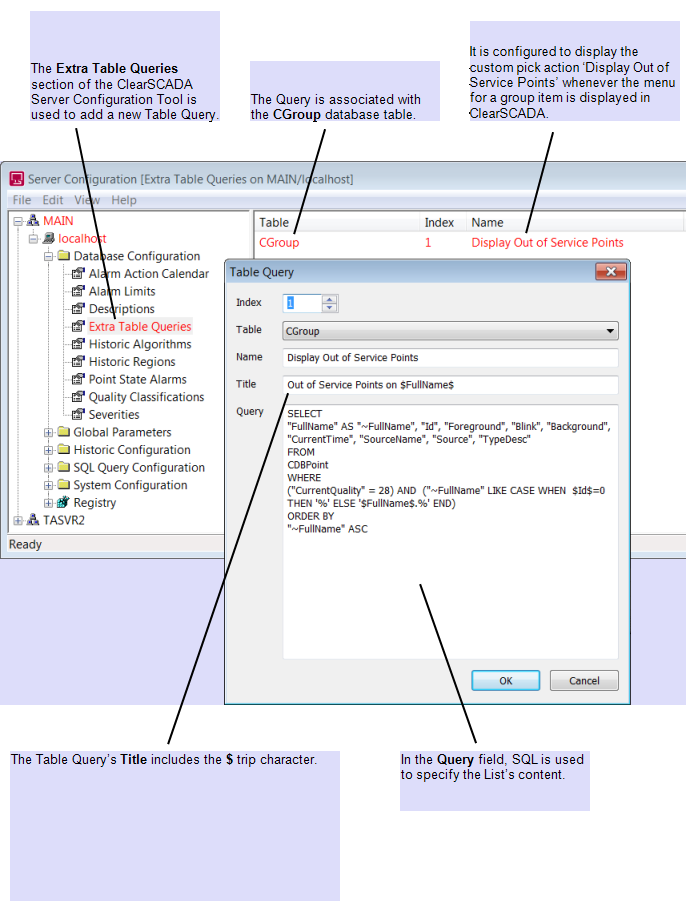The image size is (686, 913).
Task: Open the Help menu
Action: [124, 200]
